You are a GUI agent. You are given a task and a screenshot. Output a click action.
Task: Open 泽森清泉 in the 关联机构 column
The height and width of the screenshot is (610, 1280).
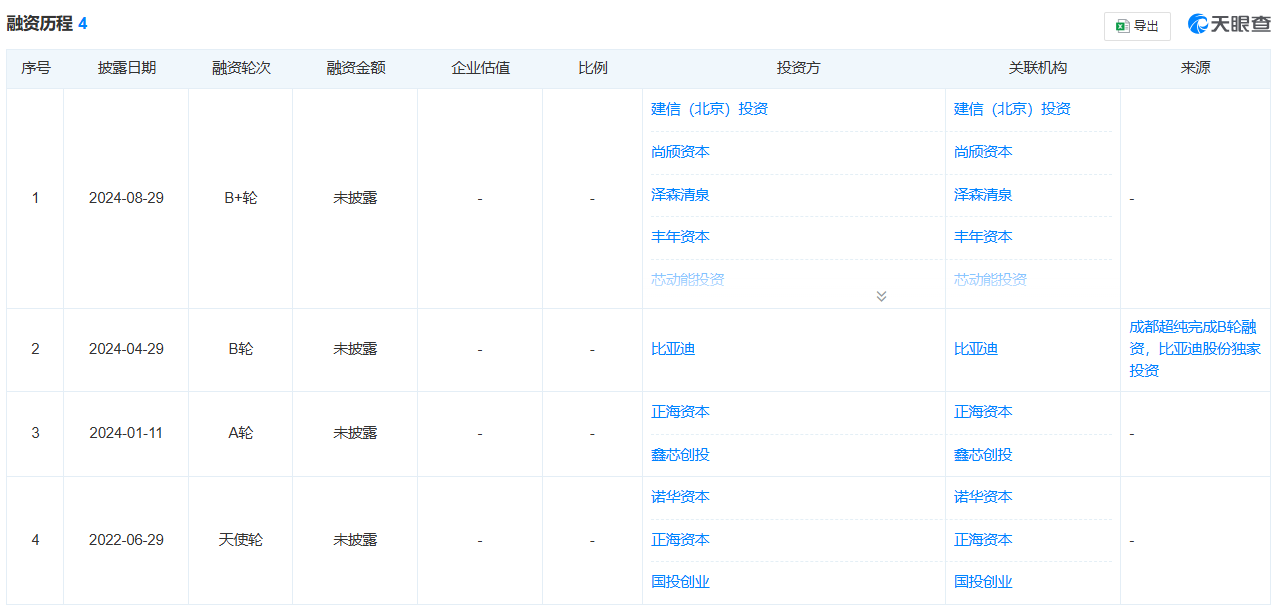point(983,195)
